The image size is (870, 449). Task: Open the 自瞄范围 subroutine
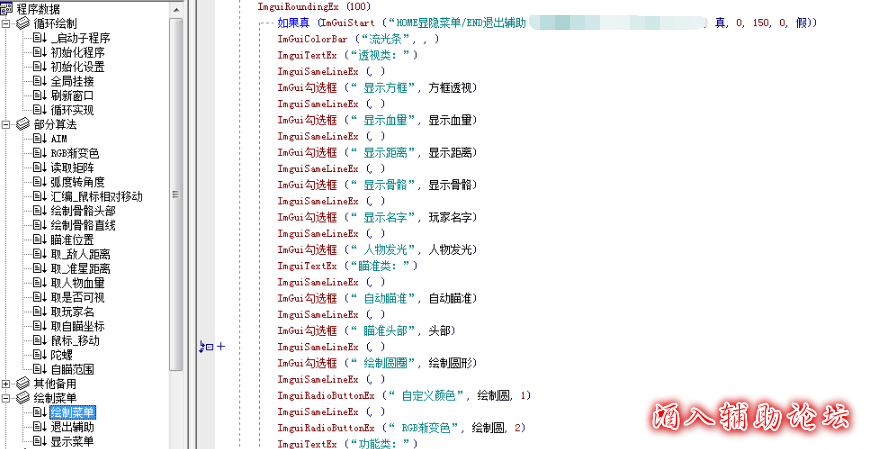72,369
